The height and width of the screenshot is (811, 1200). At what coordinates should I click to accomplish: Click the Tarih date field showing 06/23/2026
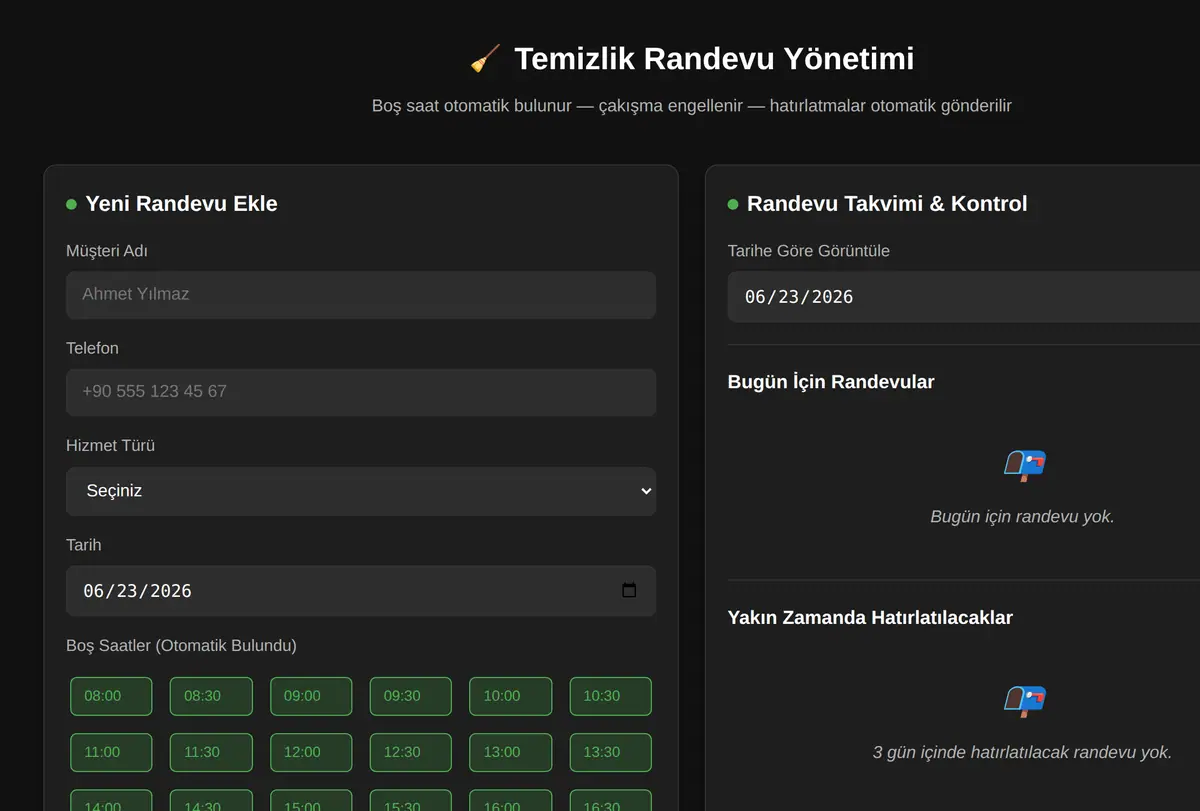click(x=361, y=591)
